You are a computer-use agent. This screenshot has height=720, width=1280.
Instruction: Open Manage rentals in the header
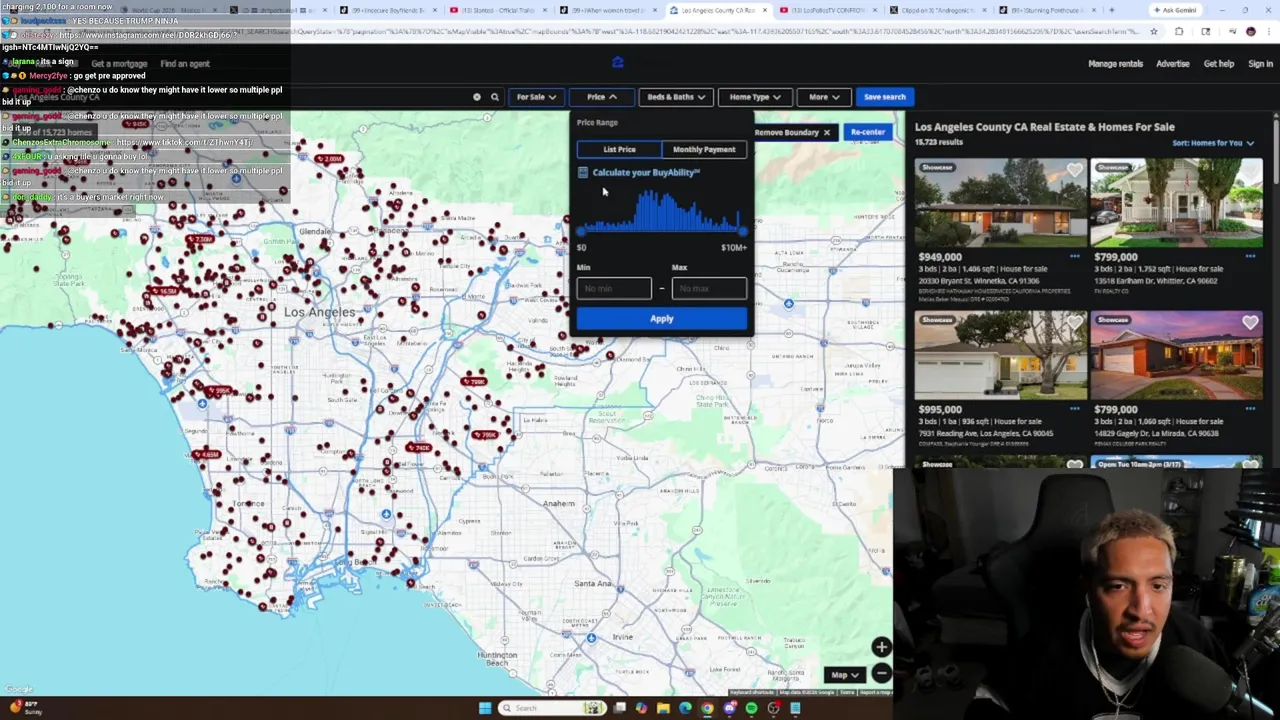coord(1115,64)
